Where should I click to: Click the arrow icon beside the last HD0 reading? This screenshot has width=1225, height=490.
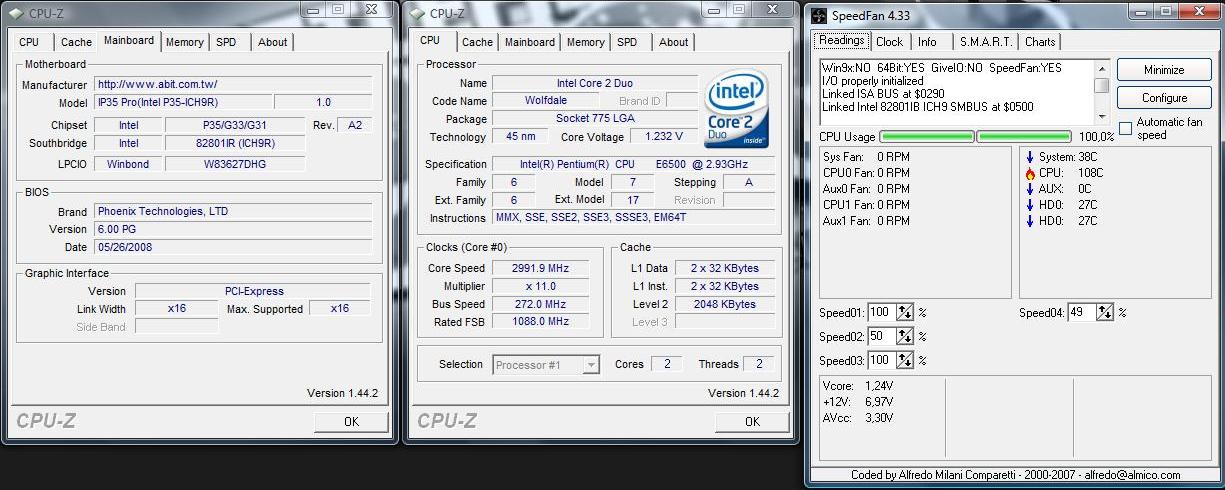point(1030,221)
